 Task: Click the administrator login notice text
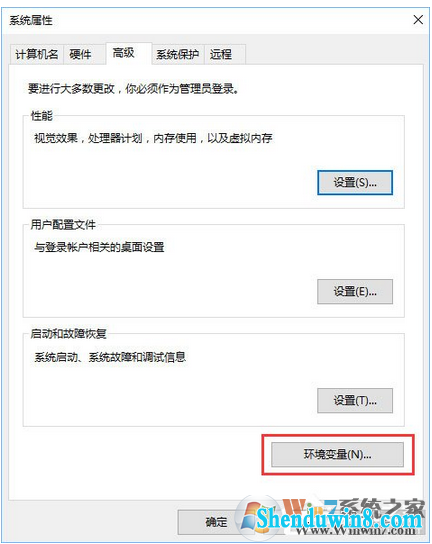pos(133,89)
